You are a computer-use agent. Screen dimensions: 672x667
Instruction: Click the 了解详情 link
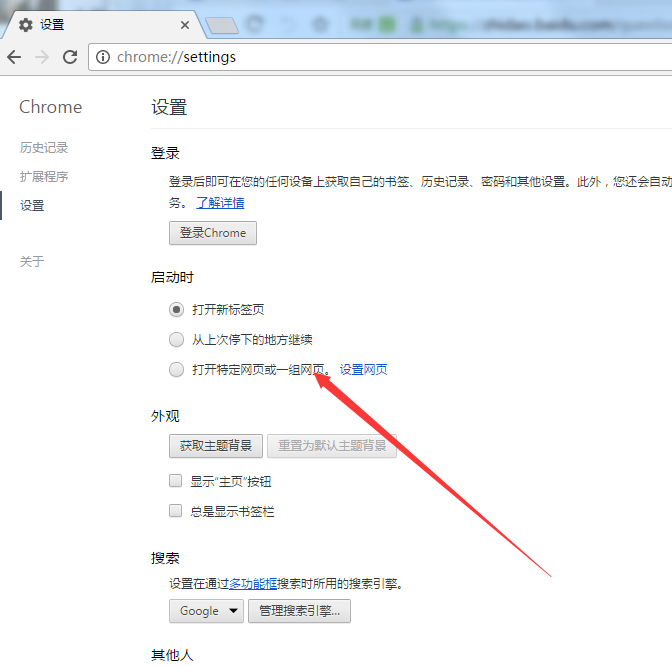click(220, 202)
